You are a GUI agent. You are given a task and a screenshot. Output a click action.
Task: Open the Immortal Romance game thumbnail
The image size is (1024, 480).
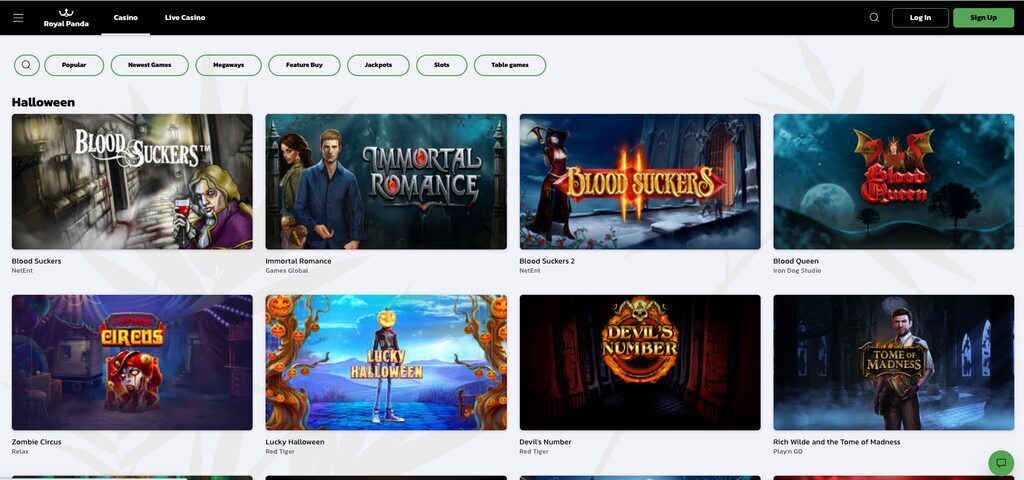pos(386,181)
